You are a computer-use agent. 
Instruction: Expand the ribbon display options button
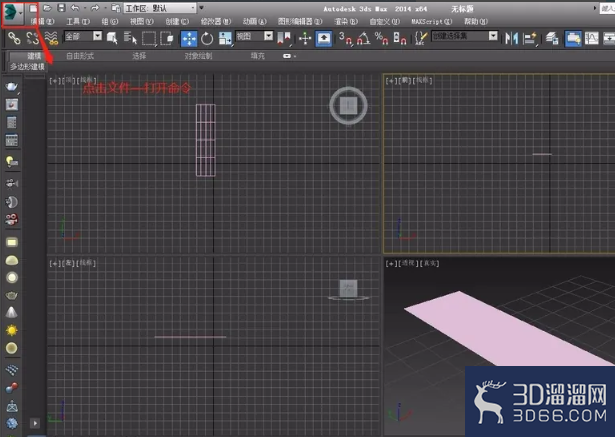point(288,56)
